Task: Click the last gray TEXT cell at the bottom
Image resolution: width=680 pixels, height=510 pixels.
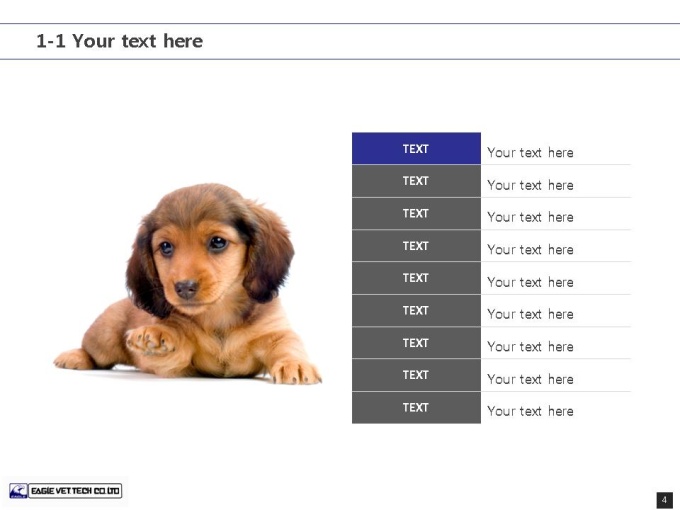Action: tap(416, 408)
